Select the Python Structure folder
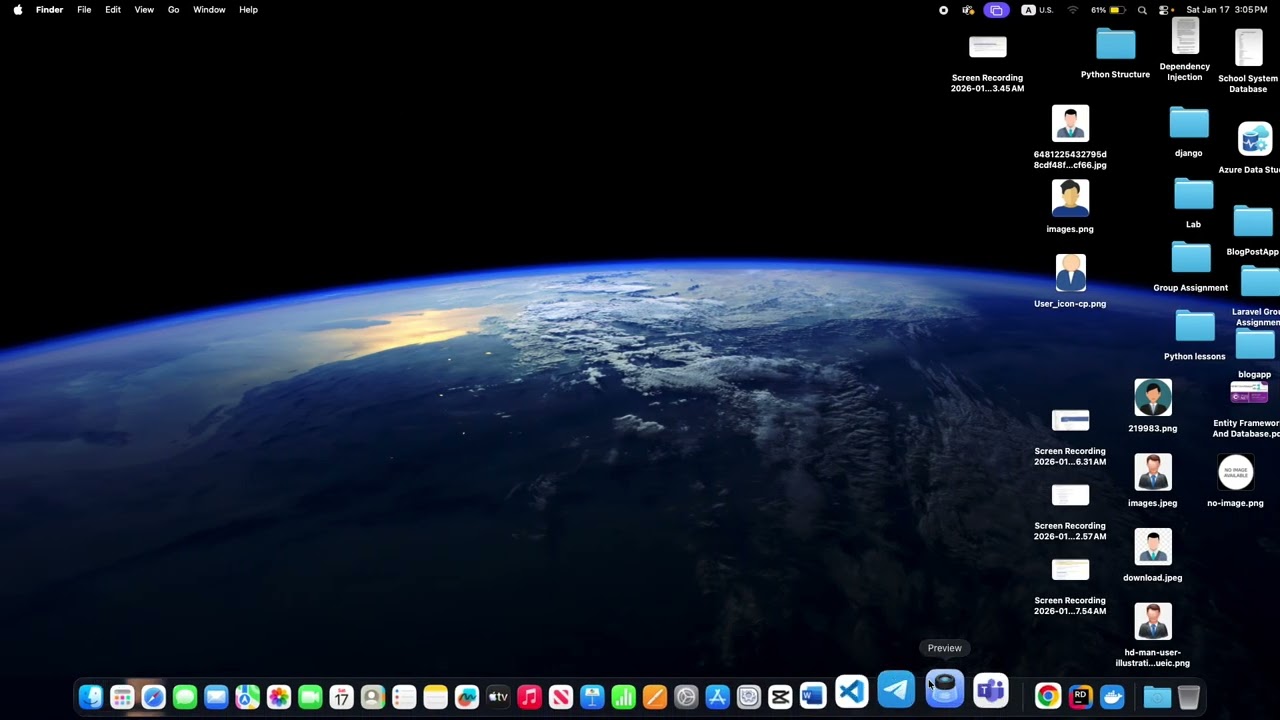 [1115, 54]
